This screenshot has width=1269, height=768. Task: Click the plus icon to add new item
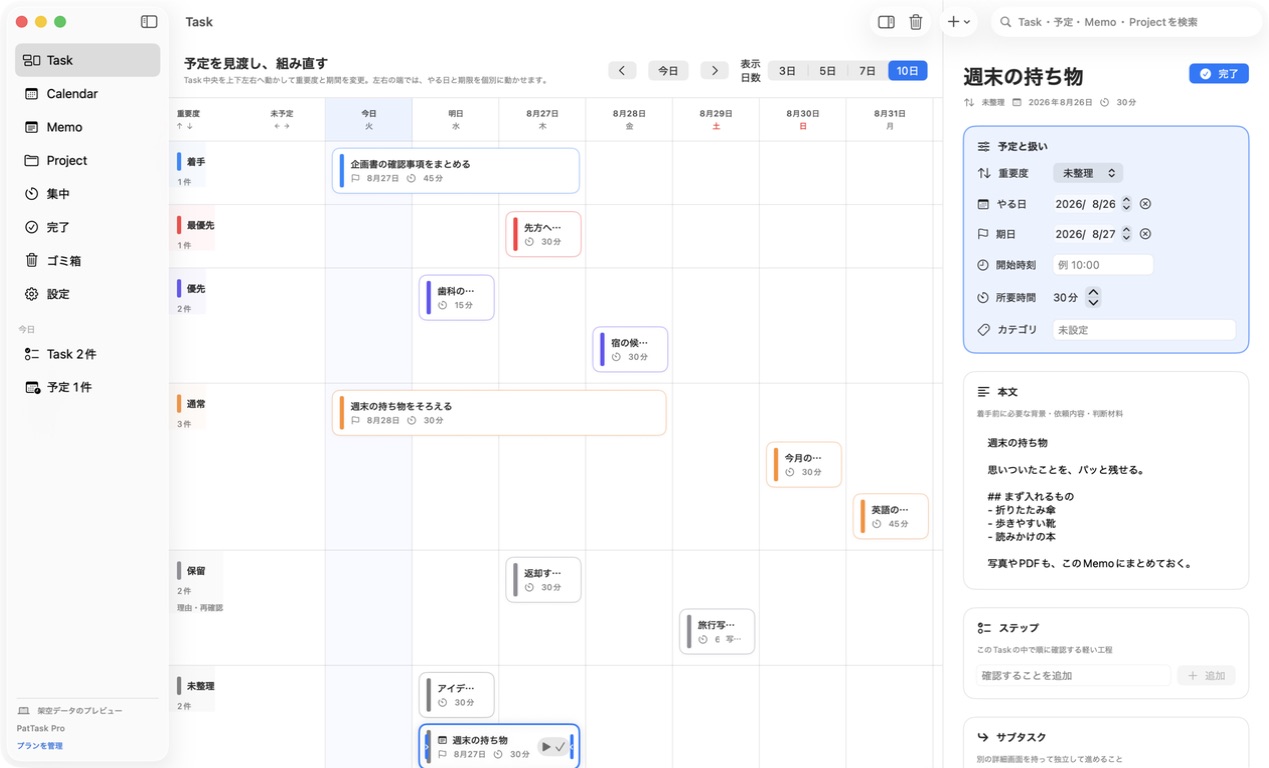[x=953, y=22]
